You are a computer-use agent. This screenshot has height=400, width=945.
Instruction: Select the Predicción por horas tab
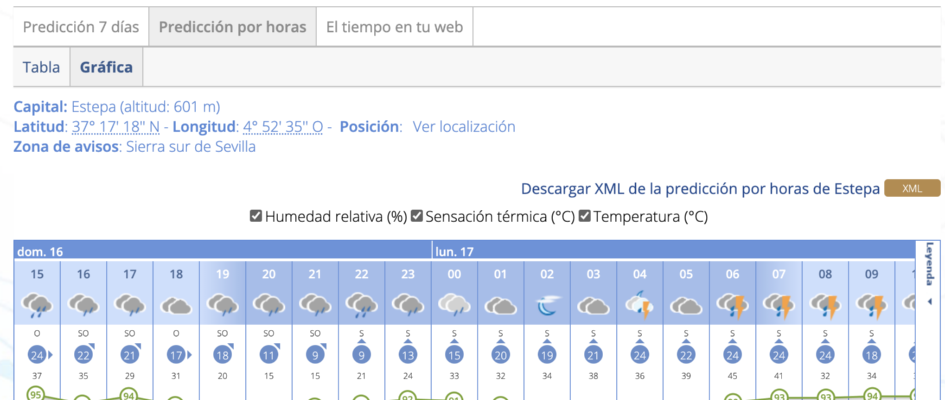click(x=233, y=27)
